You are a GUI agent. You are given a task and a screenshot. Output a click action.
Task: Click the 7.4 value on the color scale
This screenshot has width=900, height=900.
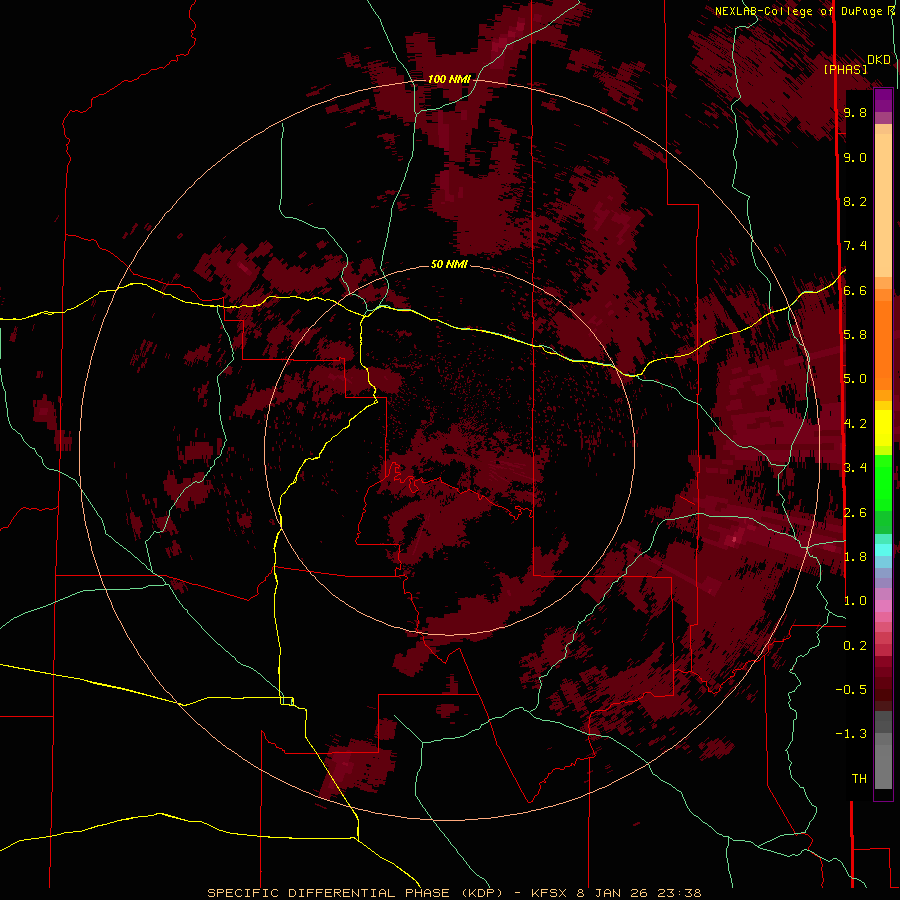(x=855, y=246)
